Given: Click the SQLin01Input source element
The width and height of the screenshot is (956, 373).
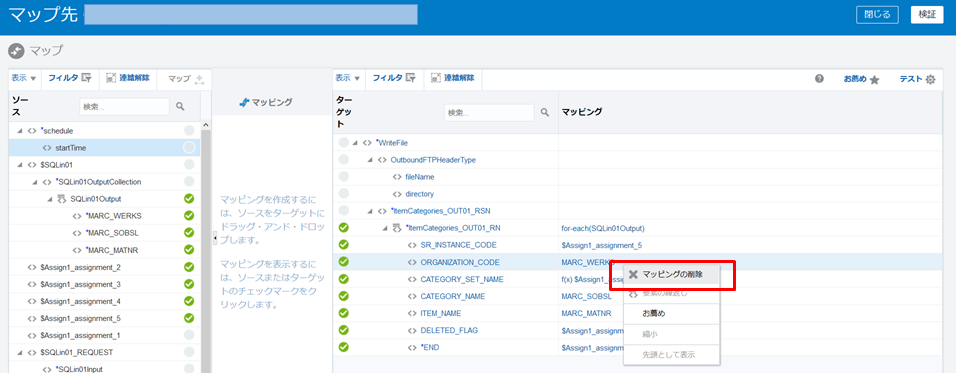Looking at the screenshot, I should point(79,369).
